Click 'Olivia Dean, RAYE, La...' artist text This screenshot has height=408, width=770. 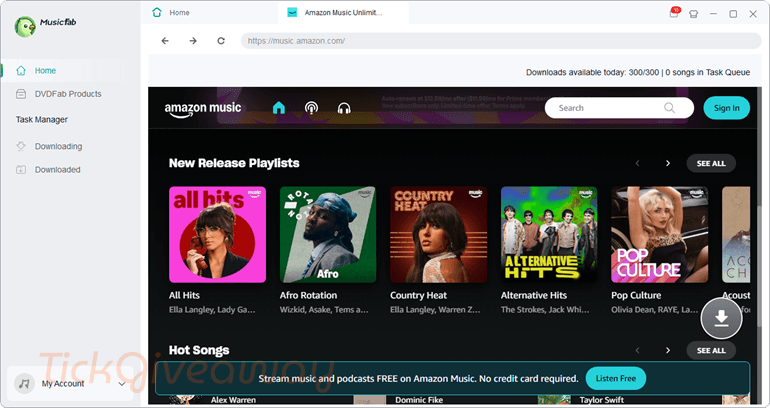tap(655, 310)
